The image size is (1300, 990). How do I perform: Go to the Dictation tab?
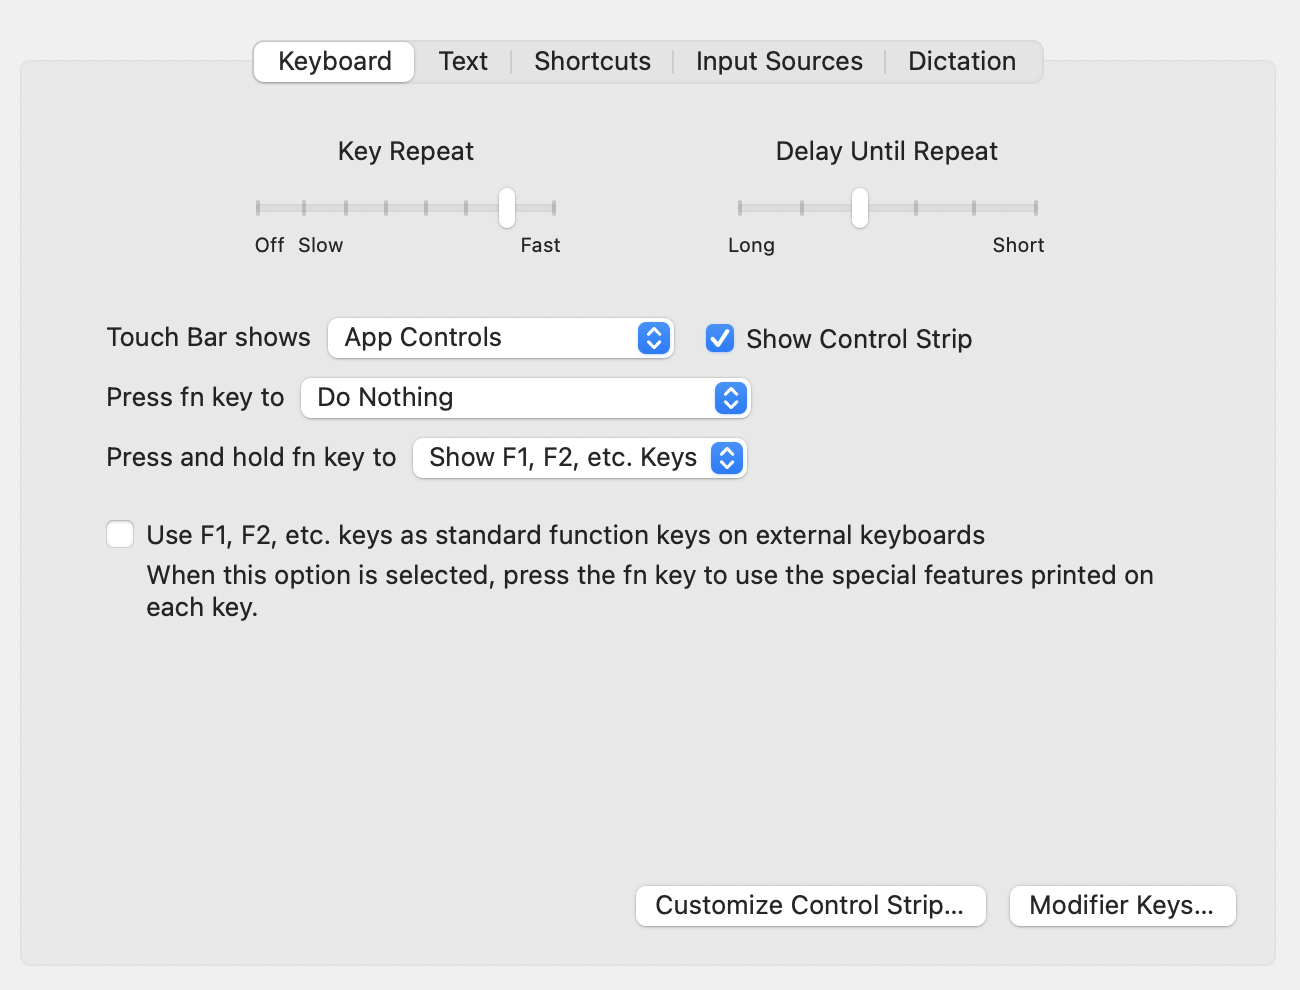pos(961,62)
